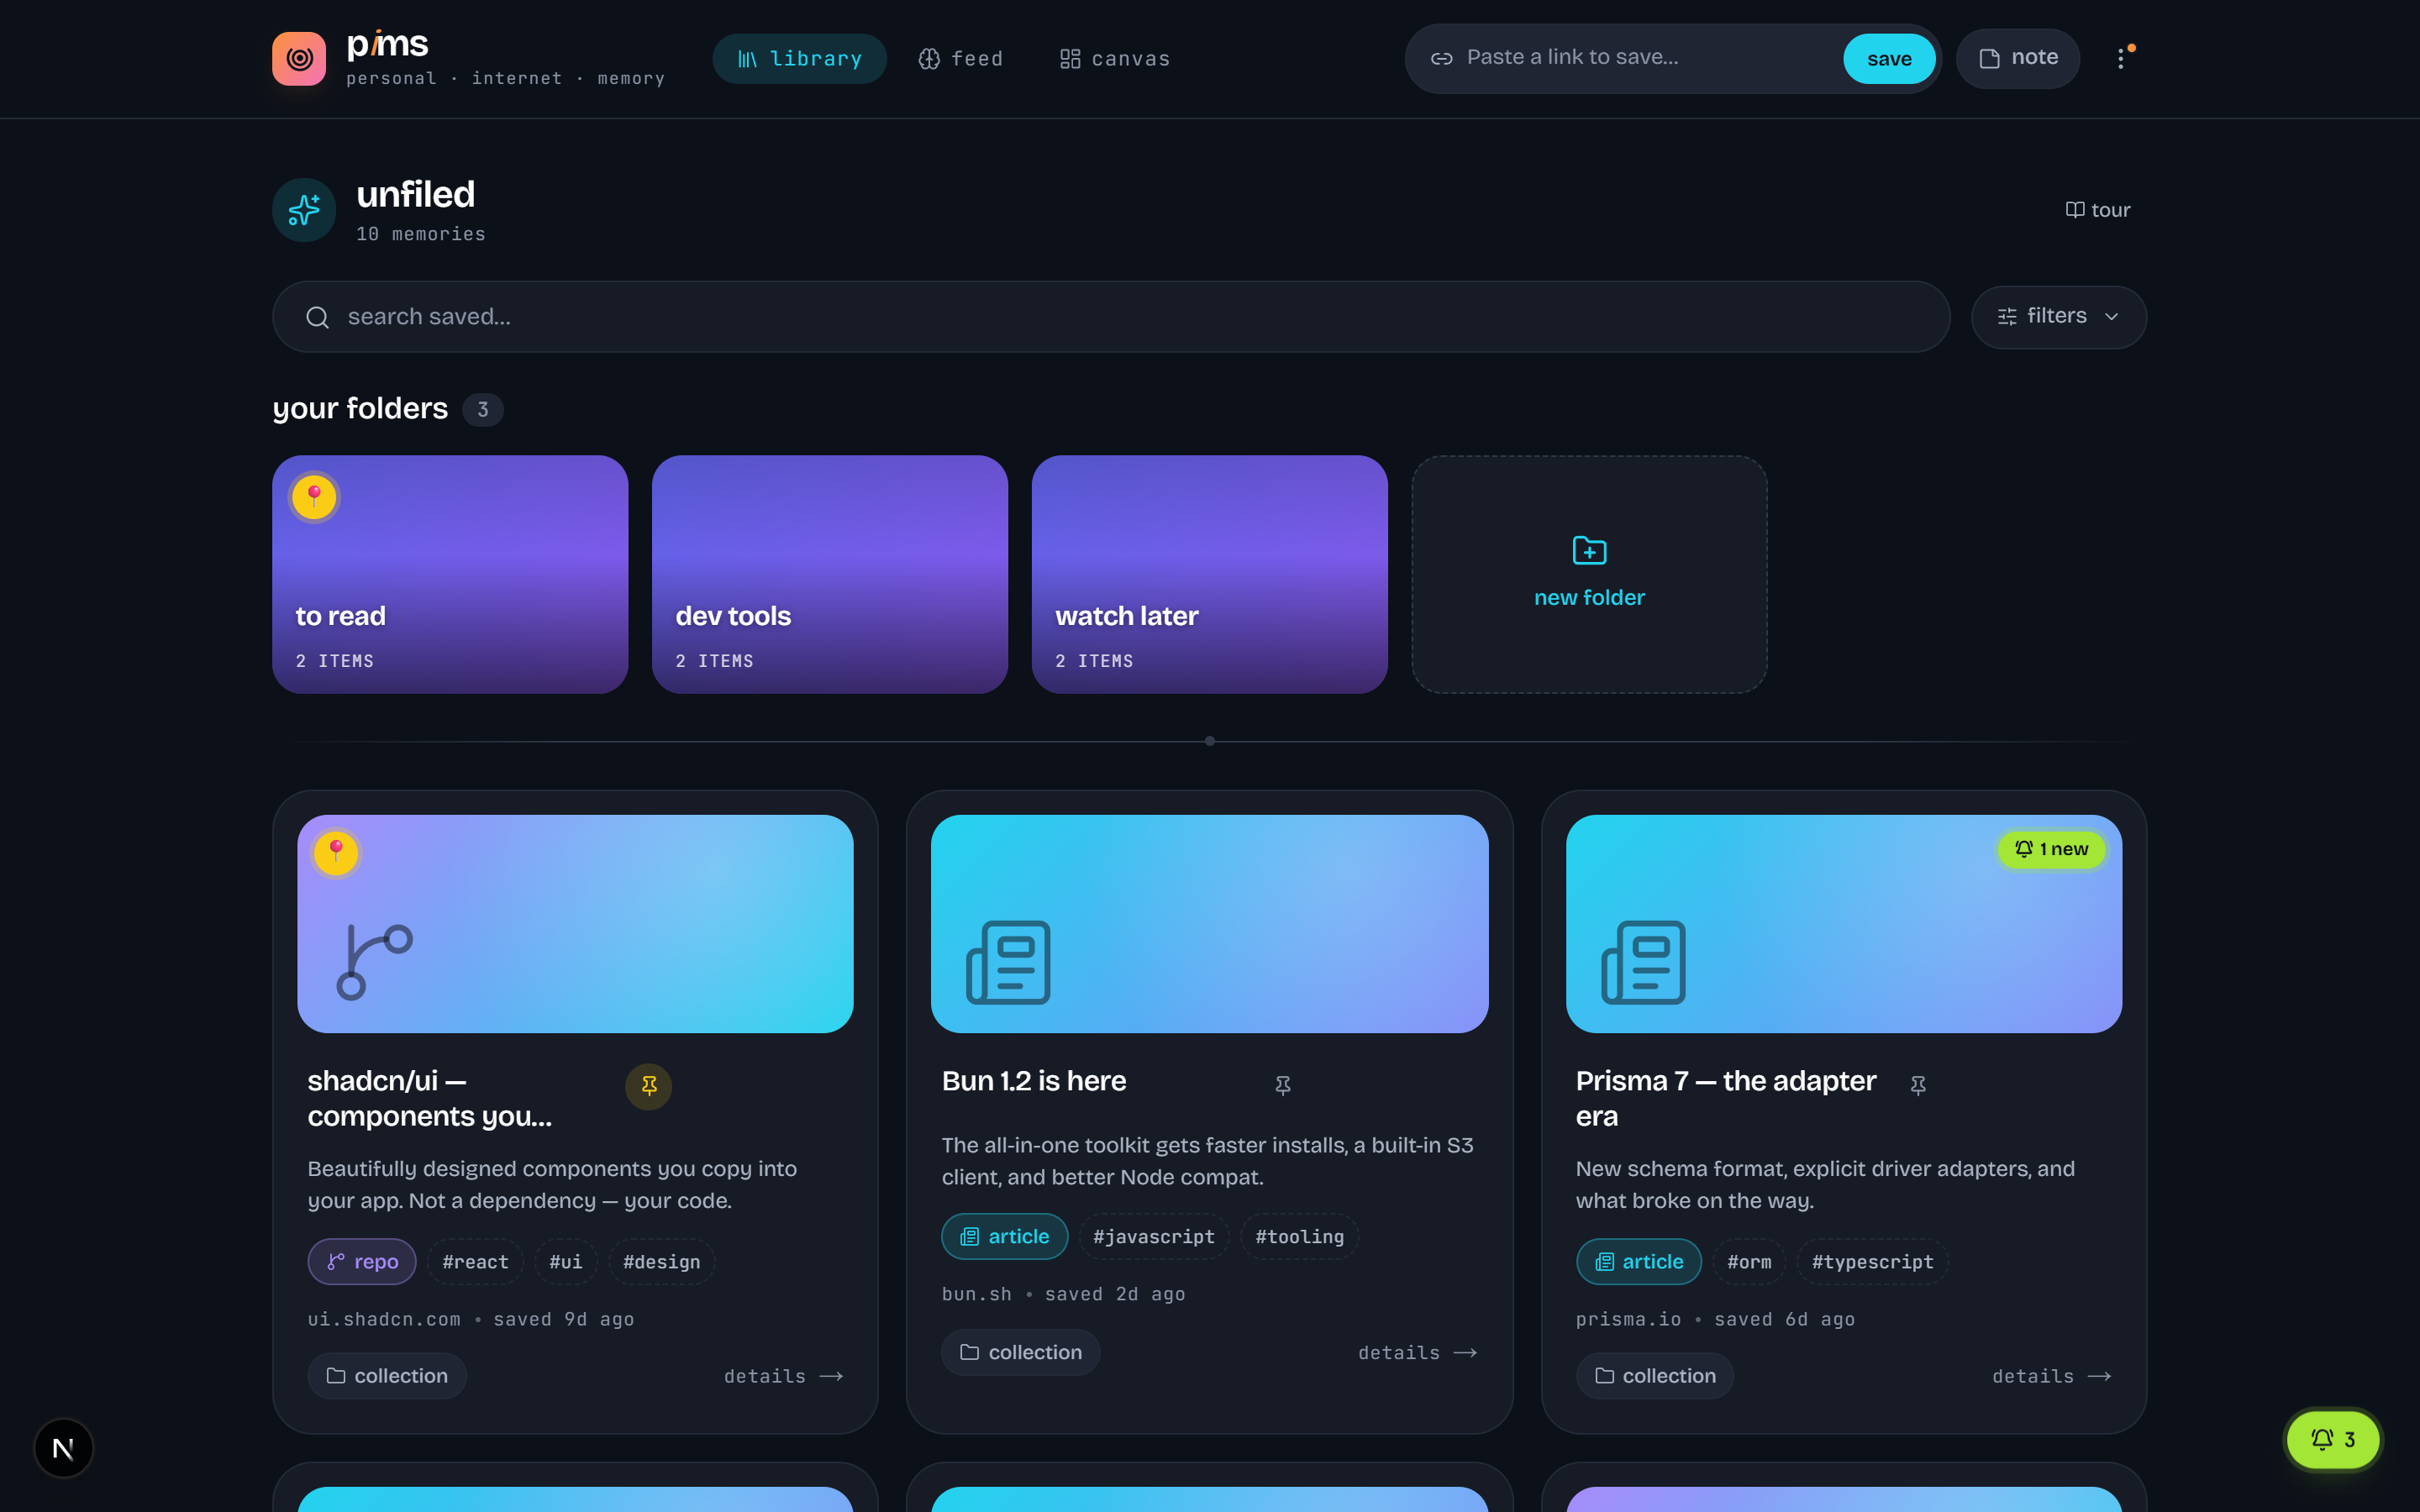
Task: Open collection picker on Prisma 7 card
Action: point(1655,1376)
